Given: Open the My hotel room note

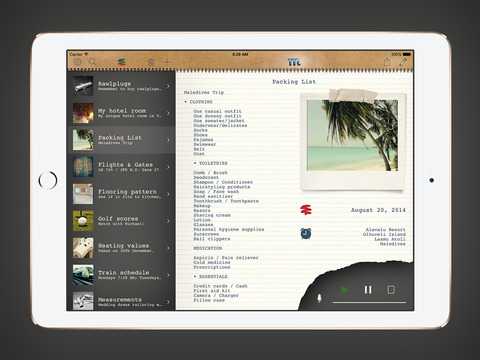Looking at the screenshot, I should pos(121,113).
